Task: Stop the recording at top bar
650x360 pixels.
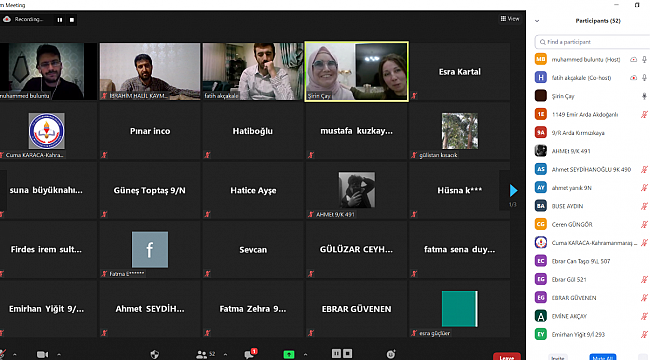Action: click(72, 19)
